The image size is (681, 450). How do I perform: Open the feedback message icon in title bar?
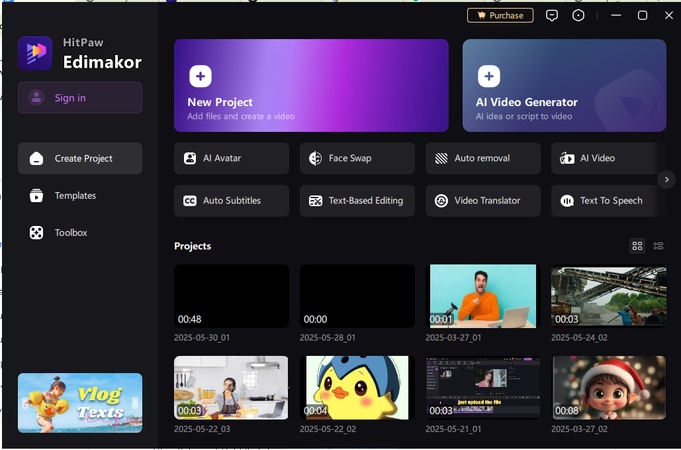(552, 16)
